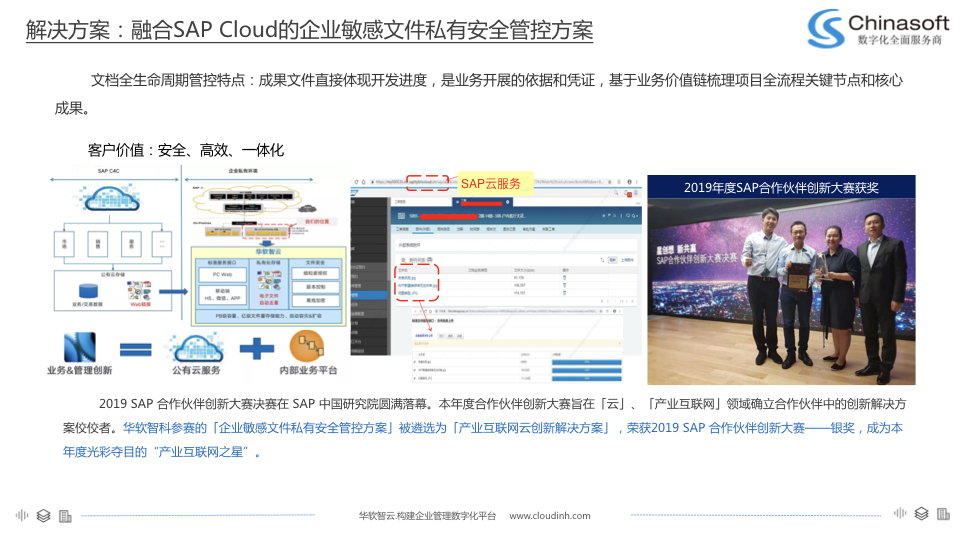Screen dimensions: 960x540
Task: Select the architecture diagram image
Action: 198,246
